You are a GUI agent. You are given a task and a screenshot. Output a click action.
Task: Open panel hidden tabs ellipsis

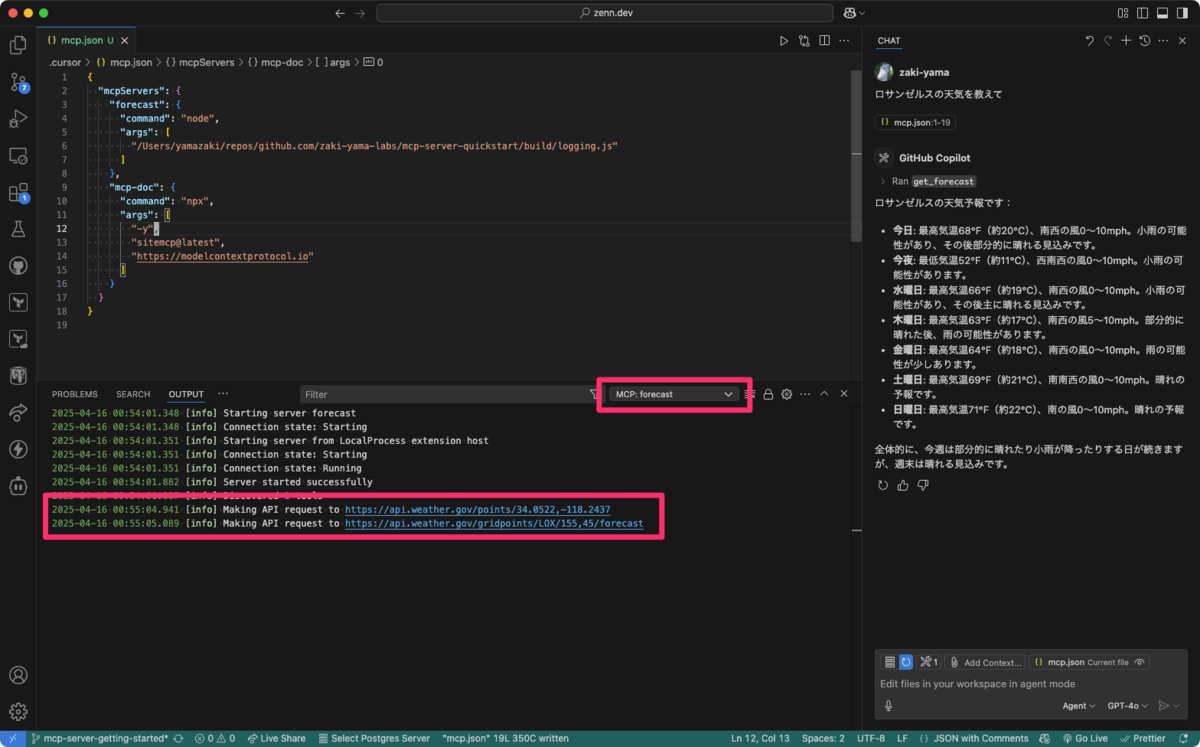tap(223, 394)
